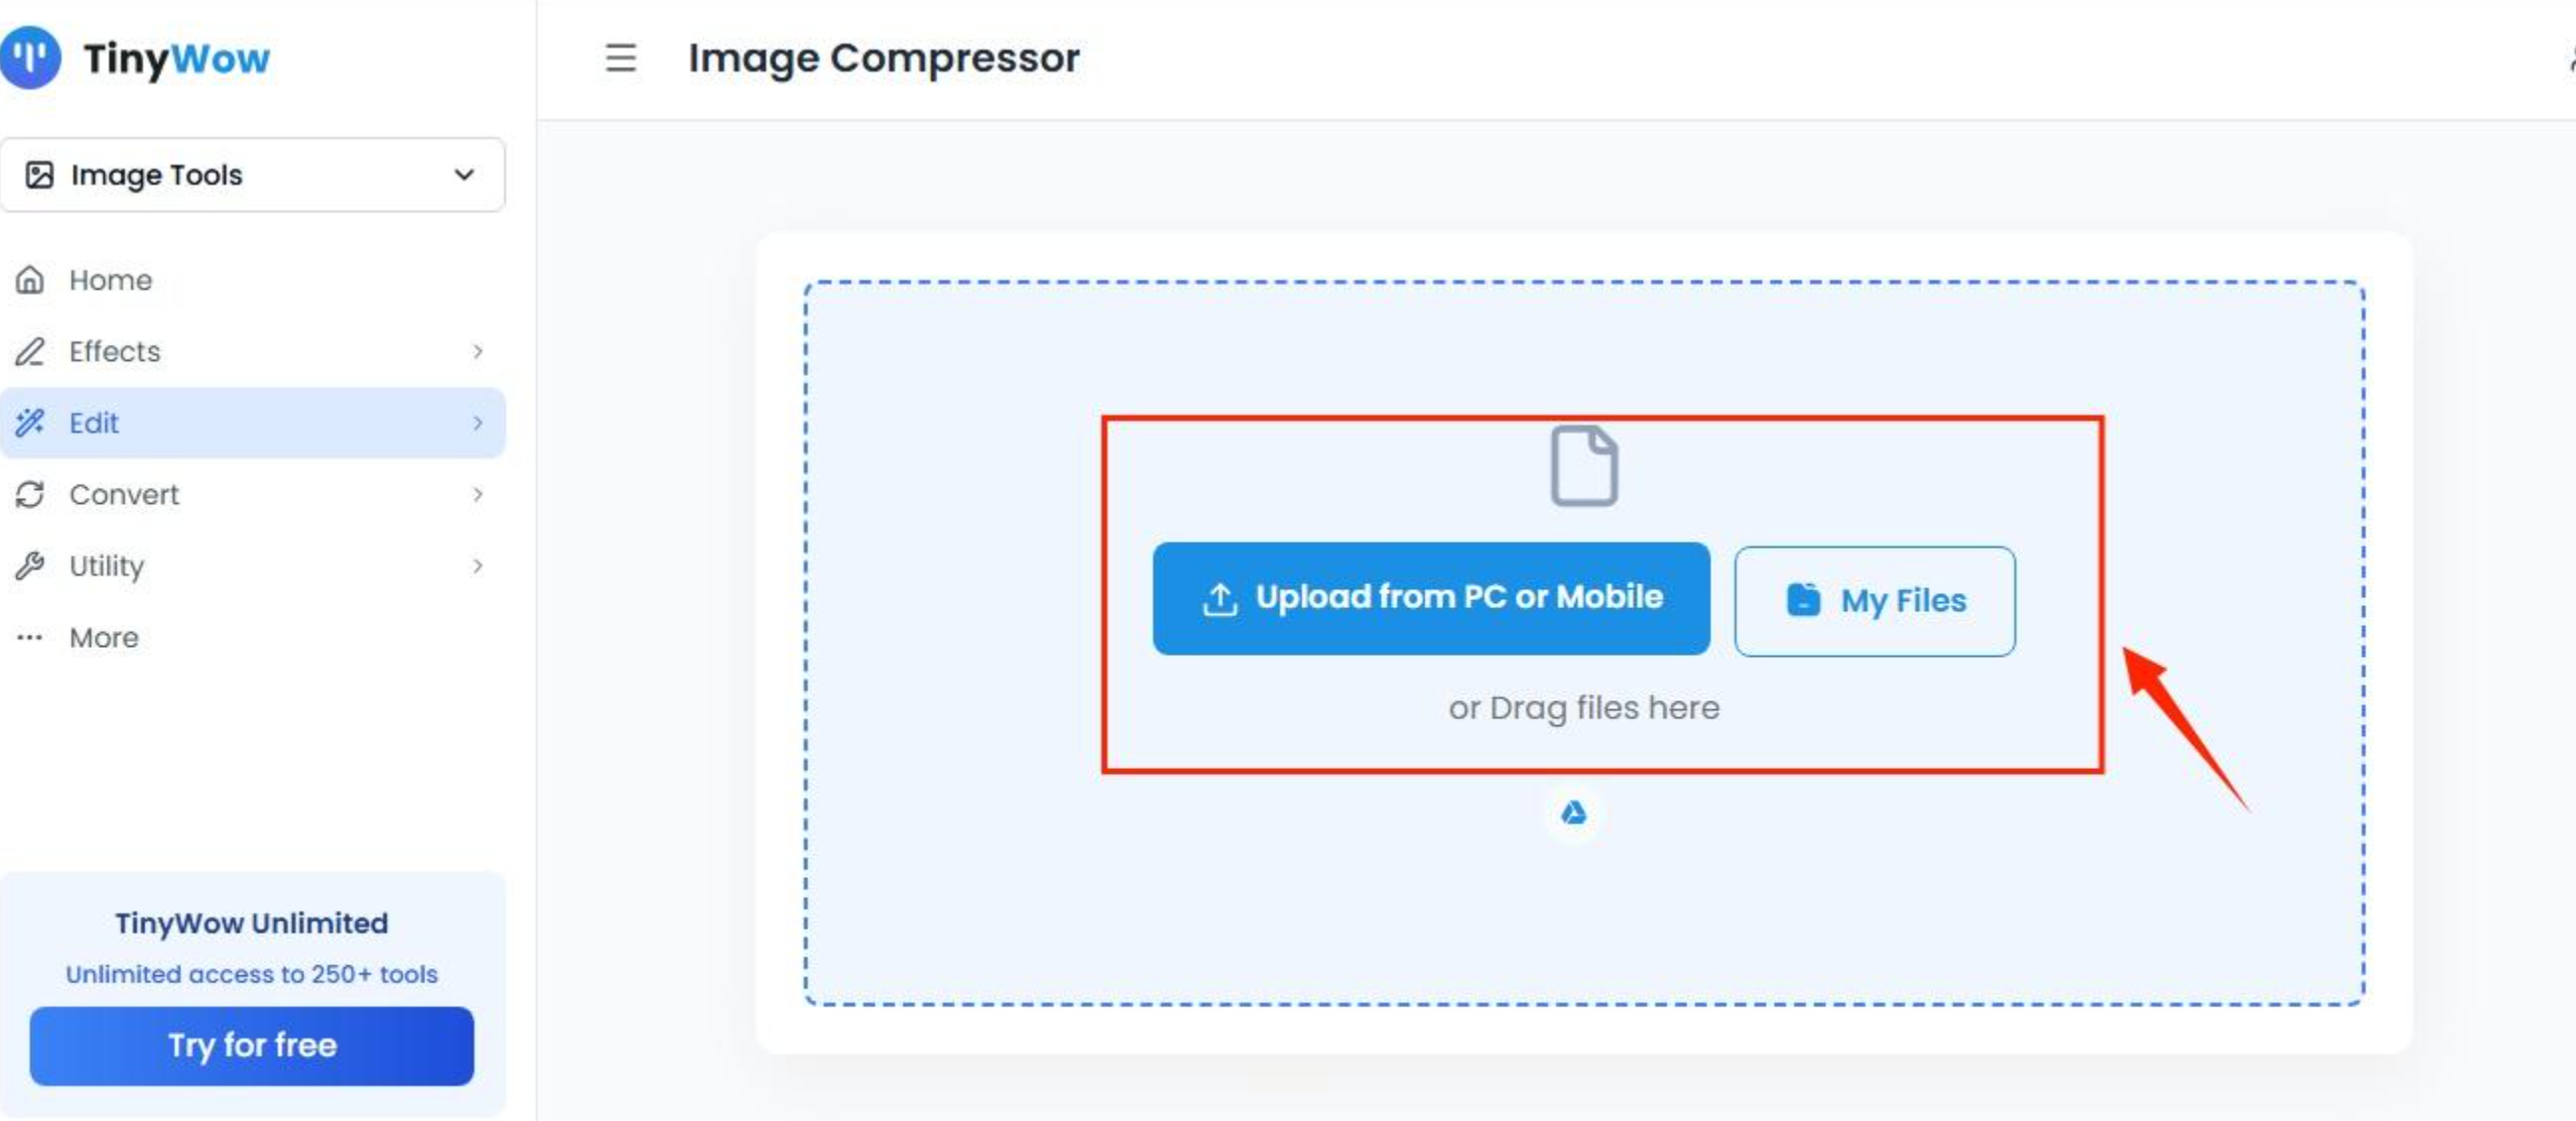This screenshot has width=2576, height=1121.
Task: Click the Effects pencil icon
Action: [30, 352]
